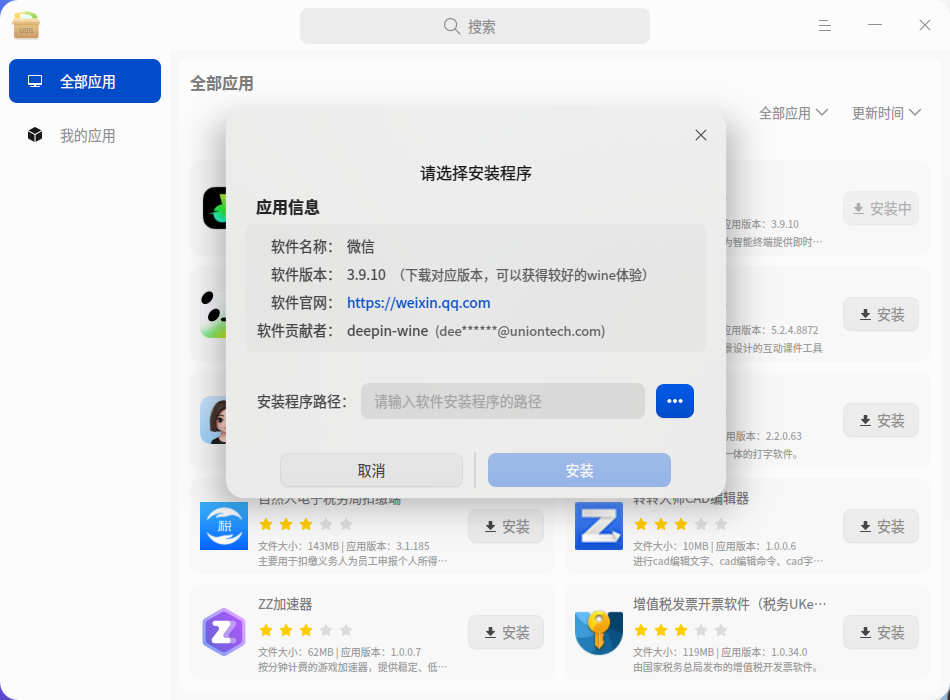Viewport: 950px width, 700px height.
Task: Expand the 更新时间 sort dropdown
Action: pos(886,113)
